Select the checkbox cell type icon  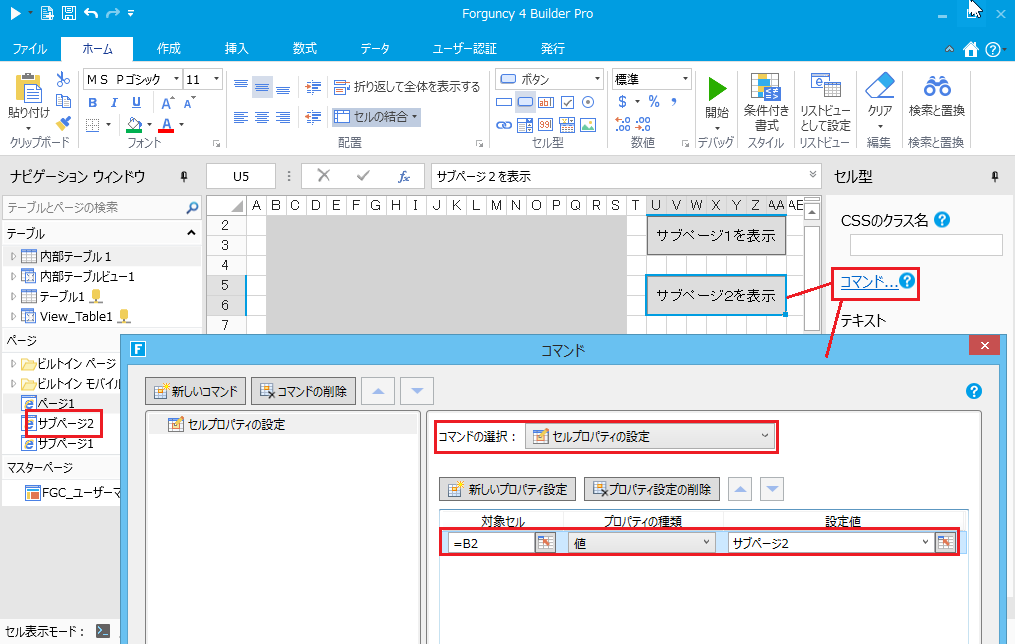(567, 102)
